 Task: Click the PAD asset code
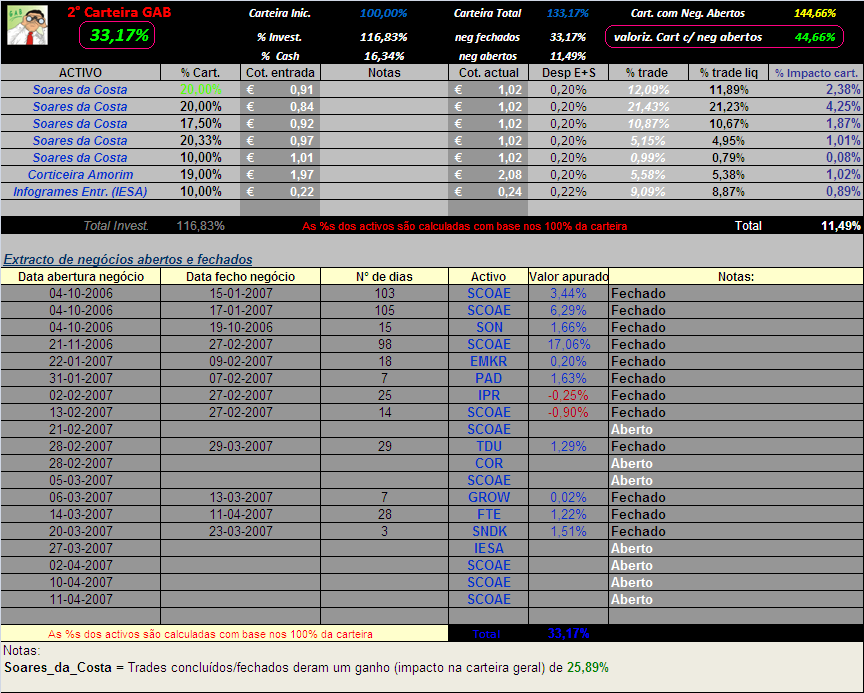pos(489,378)
